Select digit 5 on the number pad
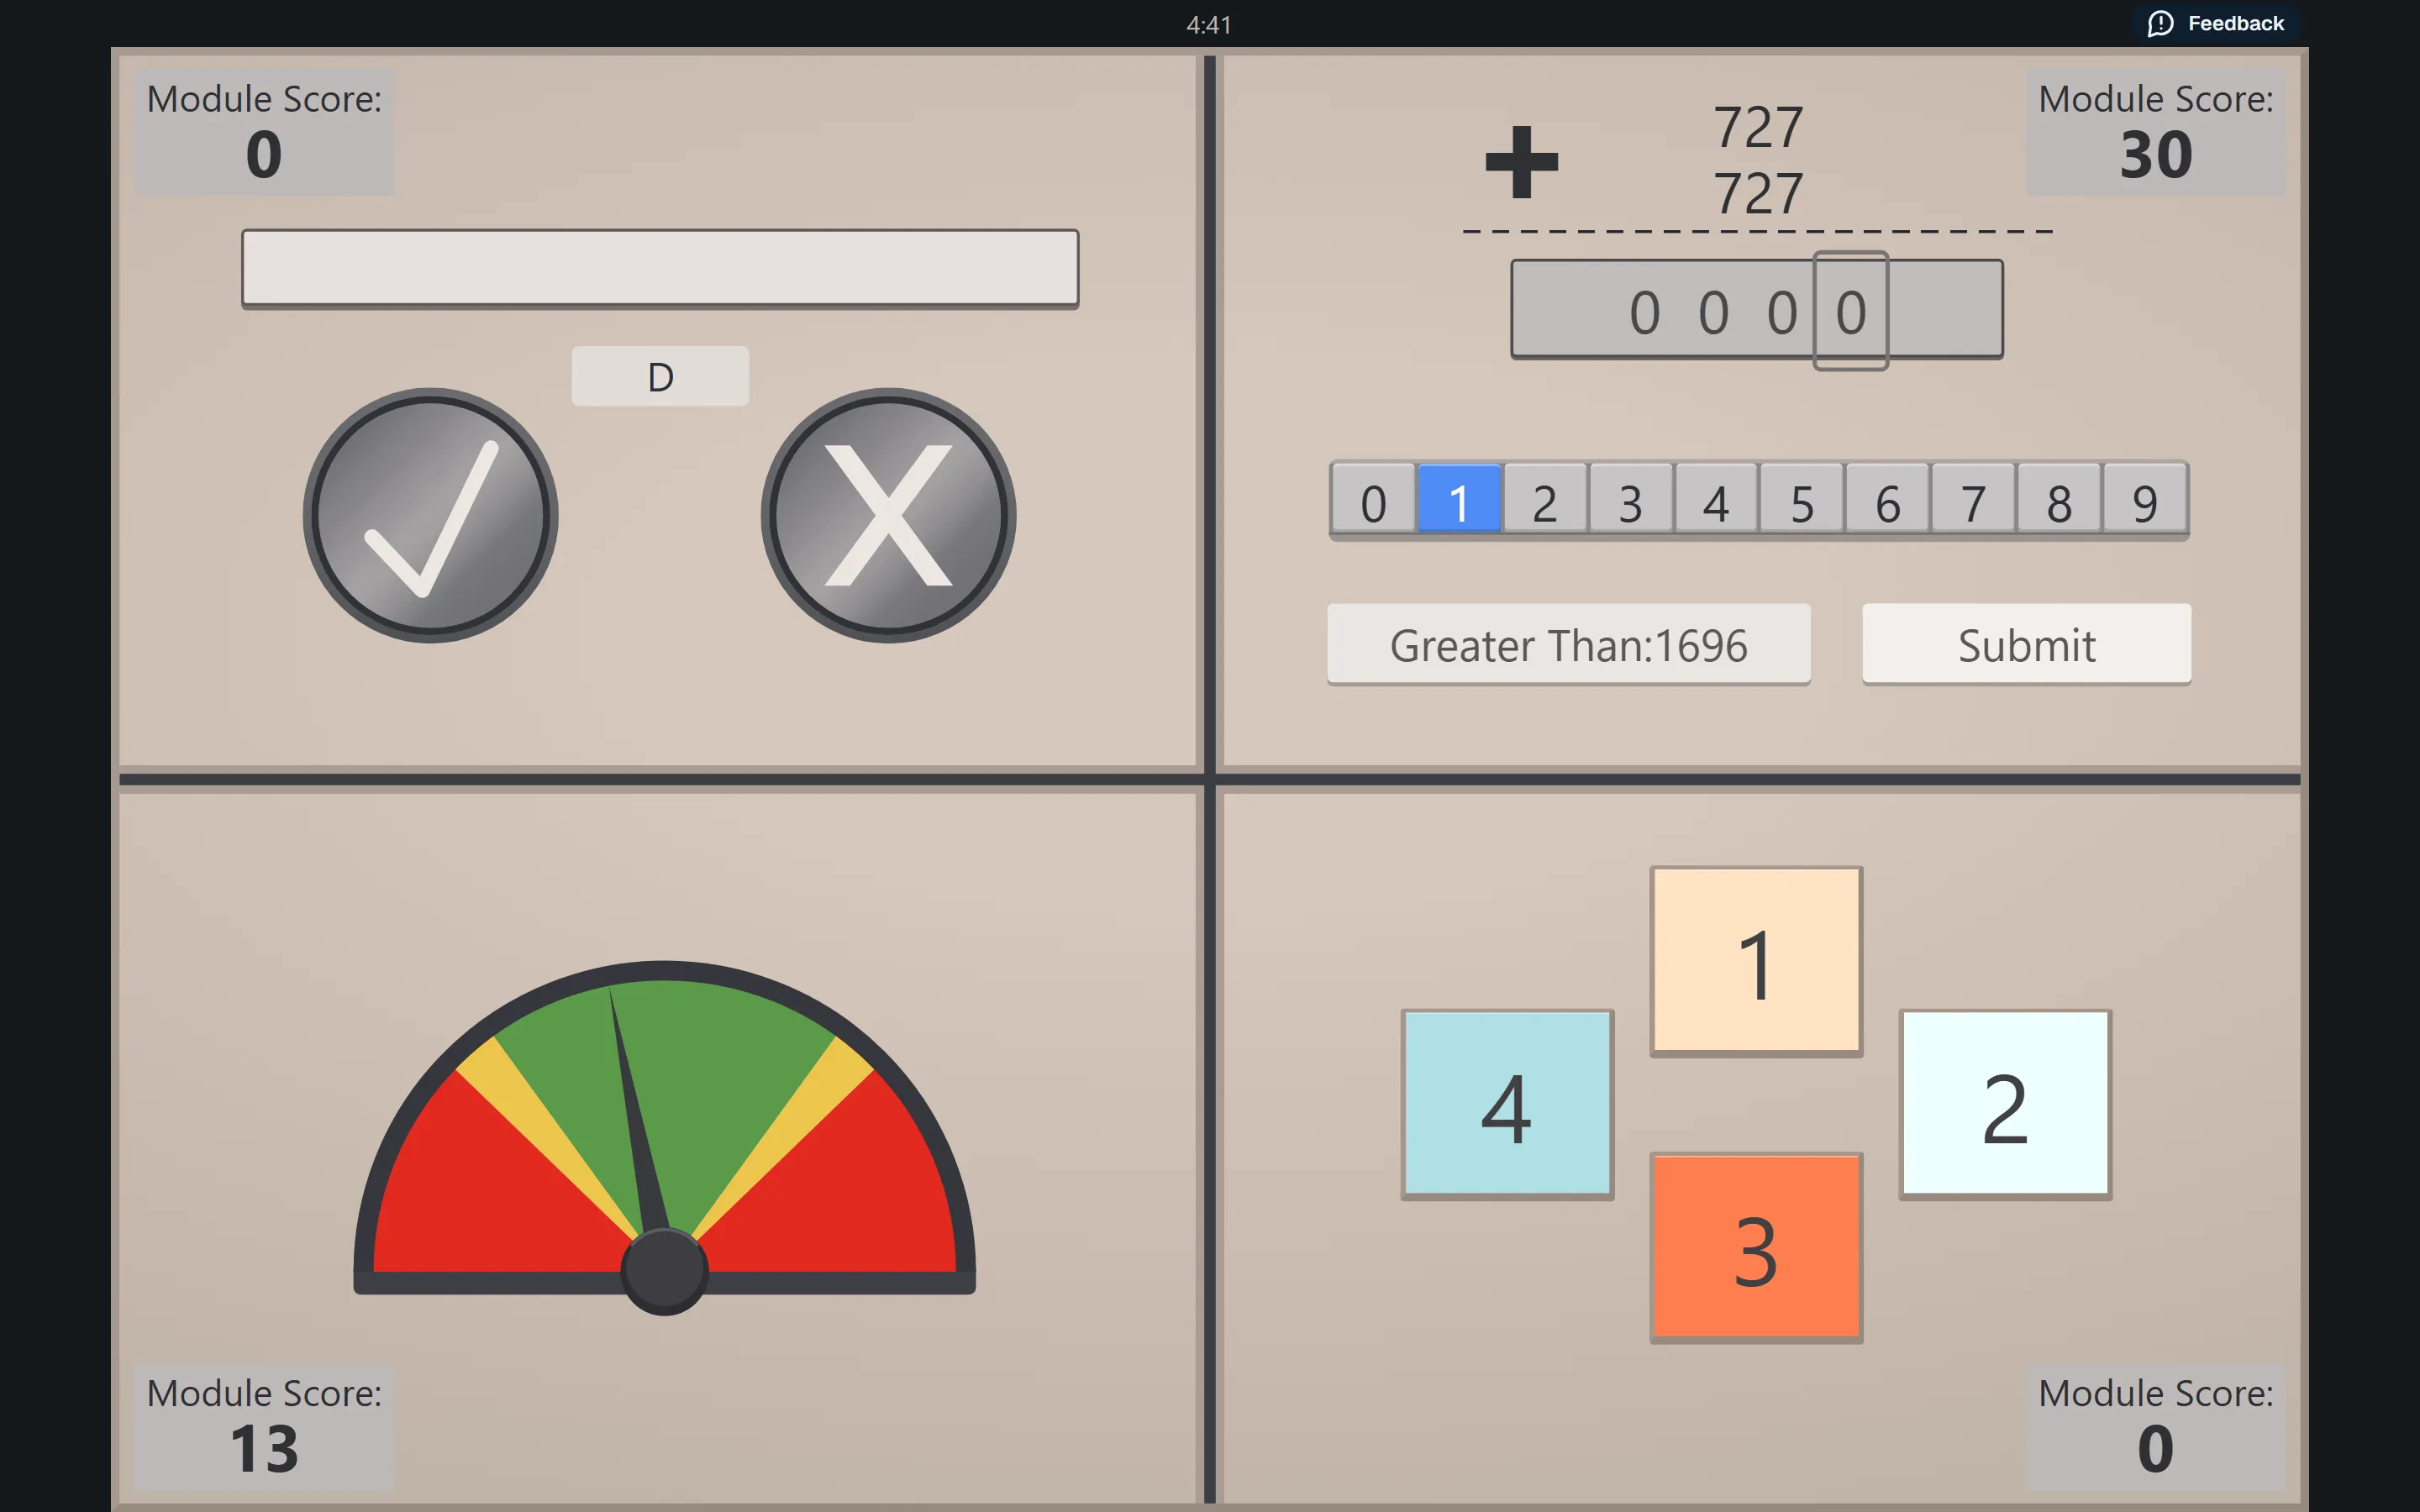Image resolution: width=2420 pixels, height=1512 pixels. [1802, 501]
